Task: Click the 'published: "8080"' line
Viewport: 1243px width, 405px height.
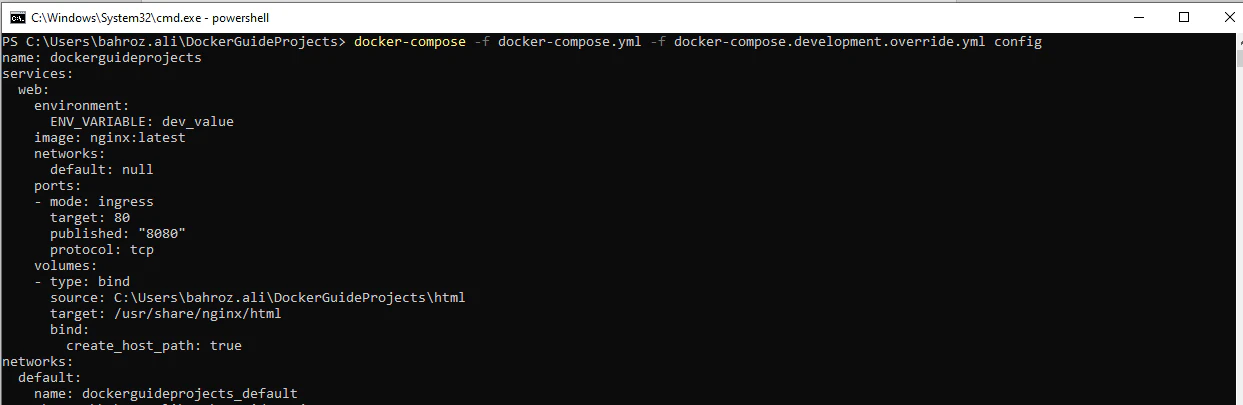Action: pyautogui.click(x=118, y=234)
